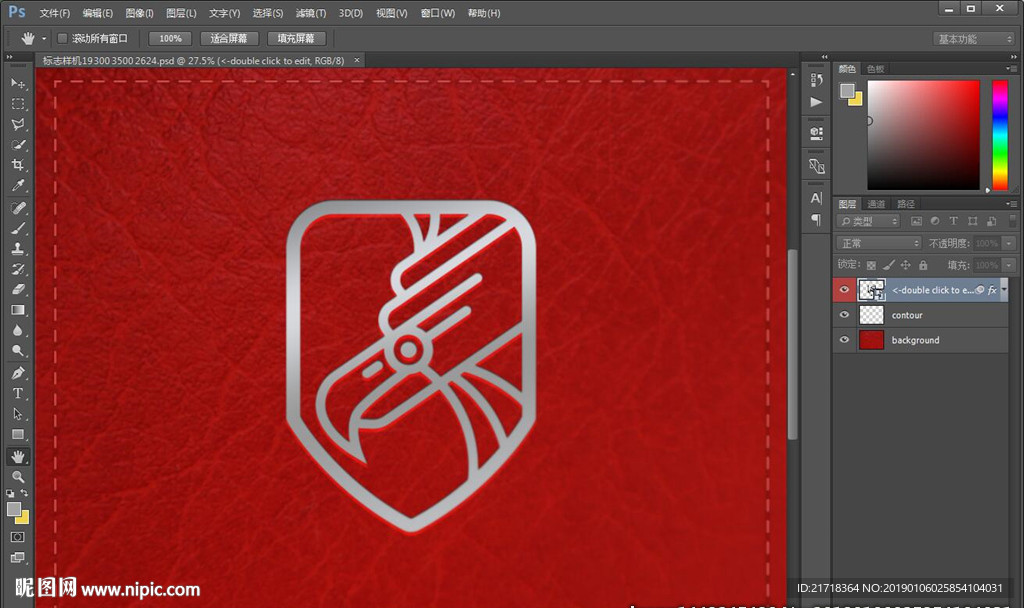Viewport: 1024px width, 608px height.
Task: Open the Character panel icon
Action: point(816,198)
